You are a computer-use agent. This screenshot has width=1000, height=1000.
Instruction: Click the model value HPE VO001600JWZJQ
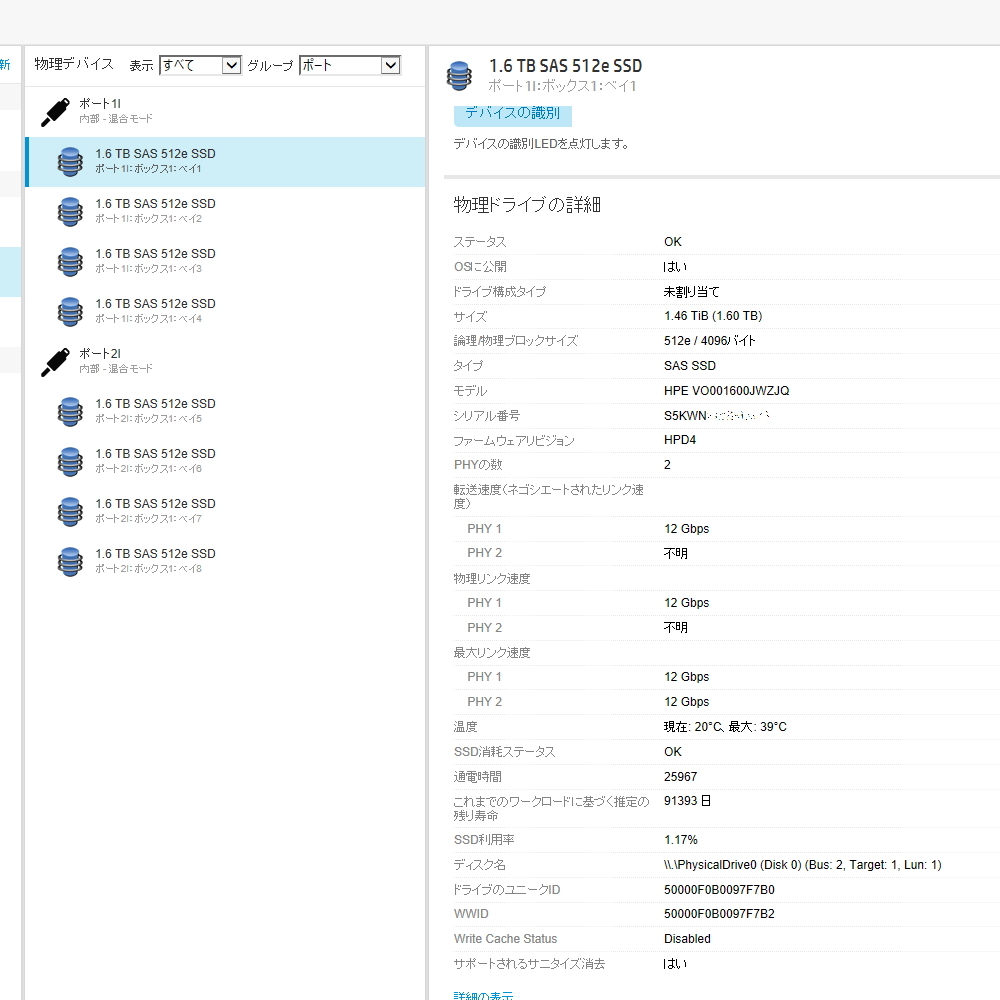coord(726,391)
